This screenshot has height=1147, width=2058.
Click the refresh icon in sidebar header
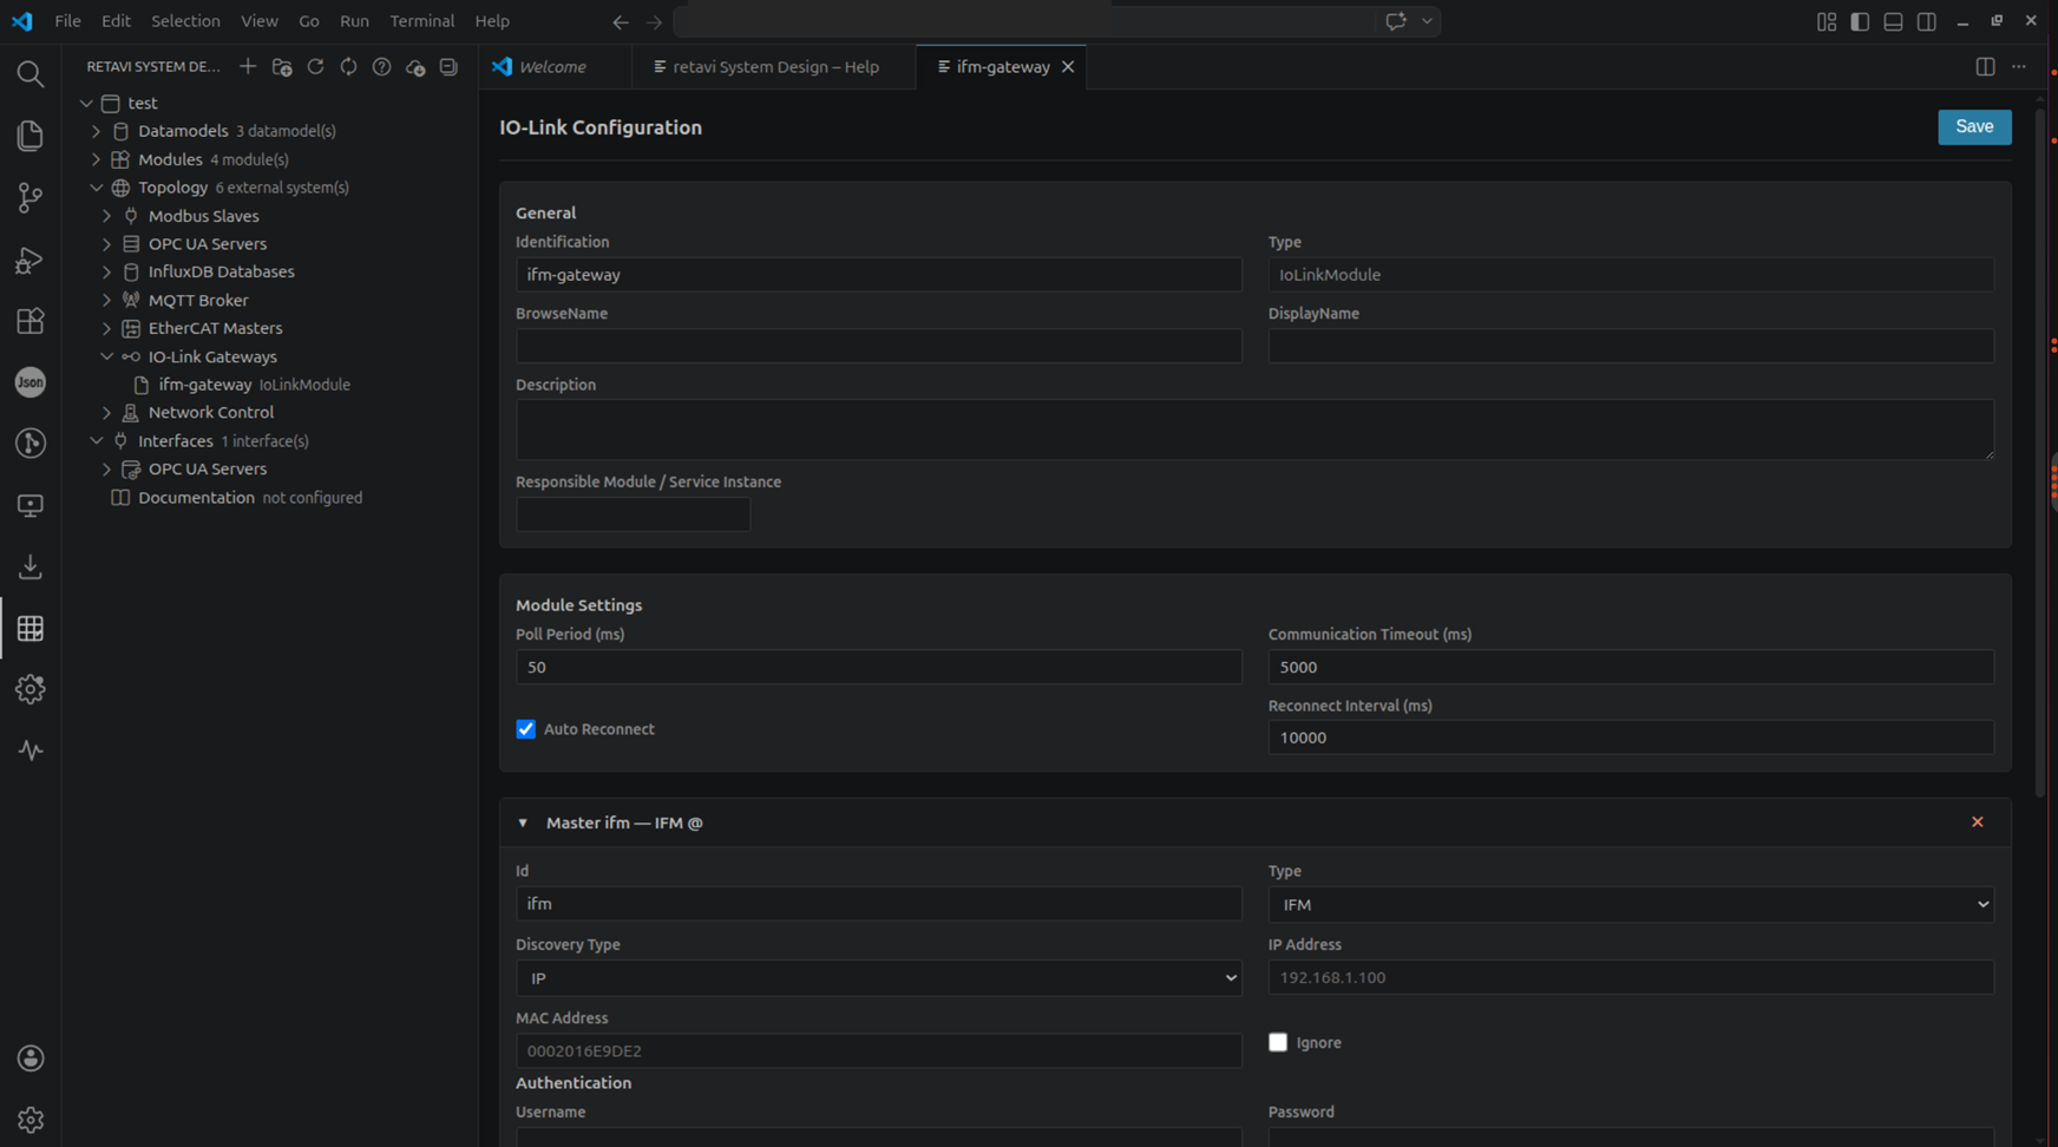tap(315, 66)
